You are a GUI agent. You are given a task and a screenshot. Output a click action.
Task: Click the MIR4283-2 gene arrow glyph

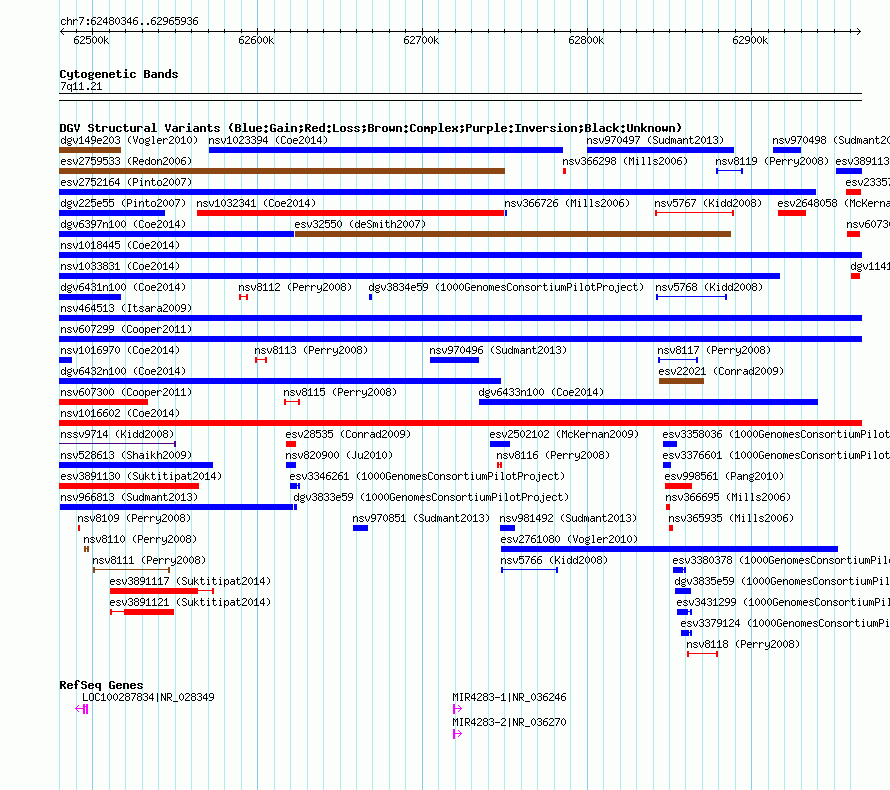tap(457, 734)
